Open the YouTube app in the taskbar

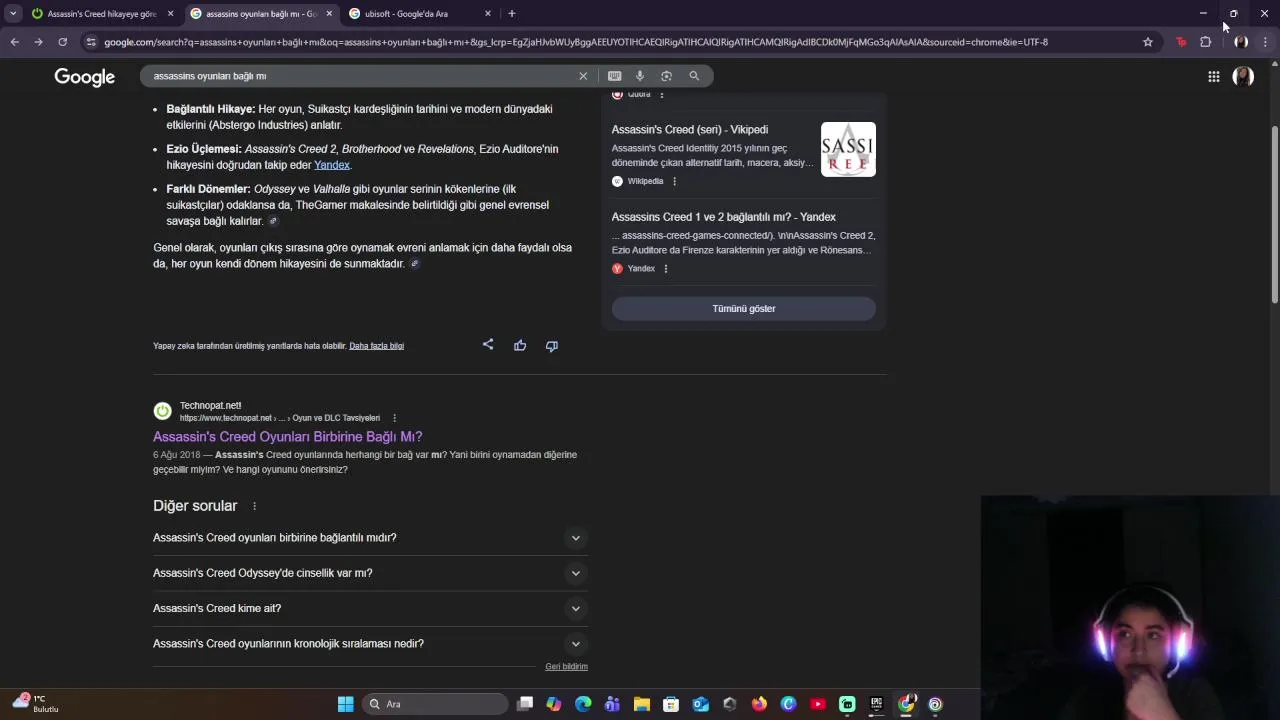pos(818,704)
